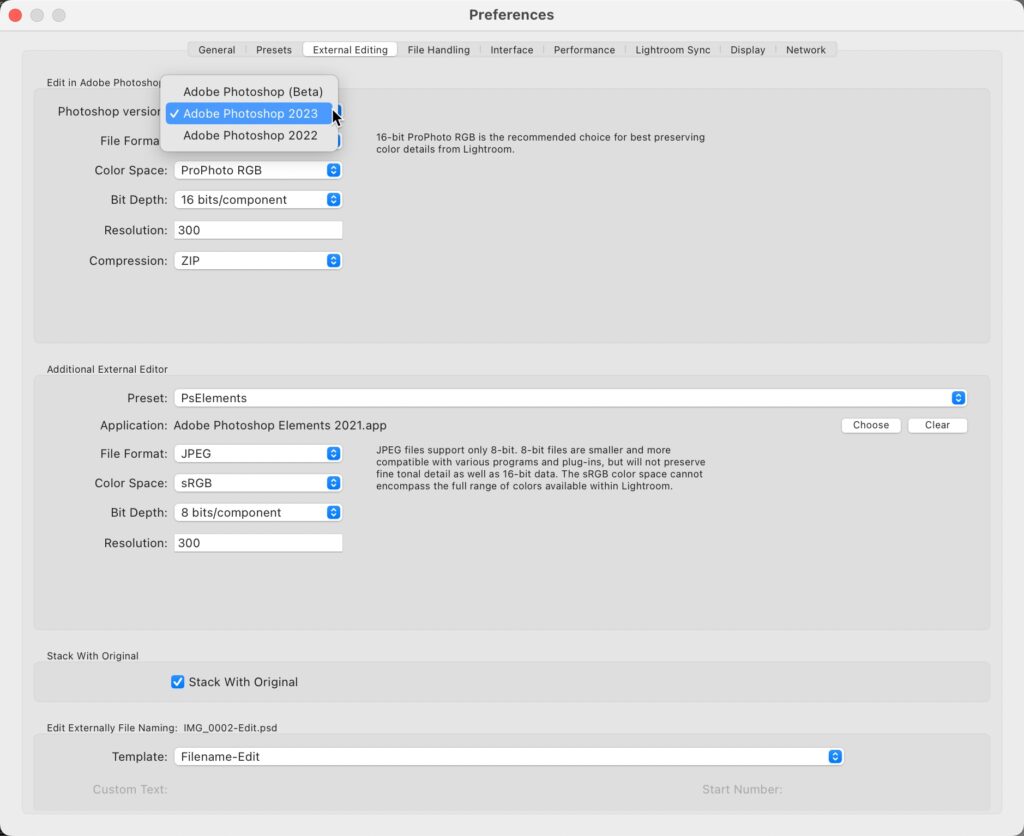Open the ProPhoto RGB Color Space dropdown
Screen dimensions: 1024x836
[x=258, y=171]
